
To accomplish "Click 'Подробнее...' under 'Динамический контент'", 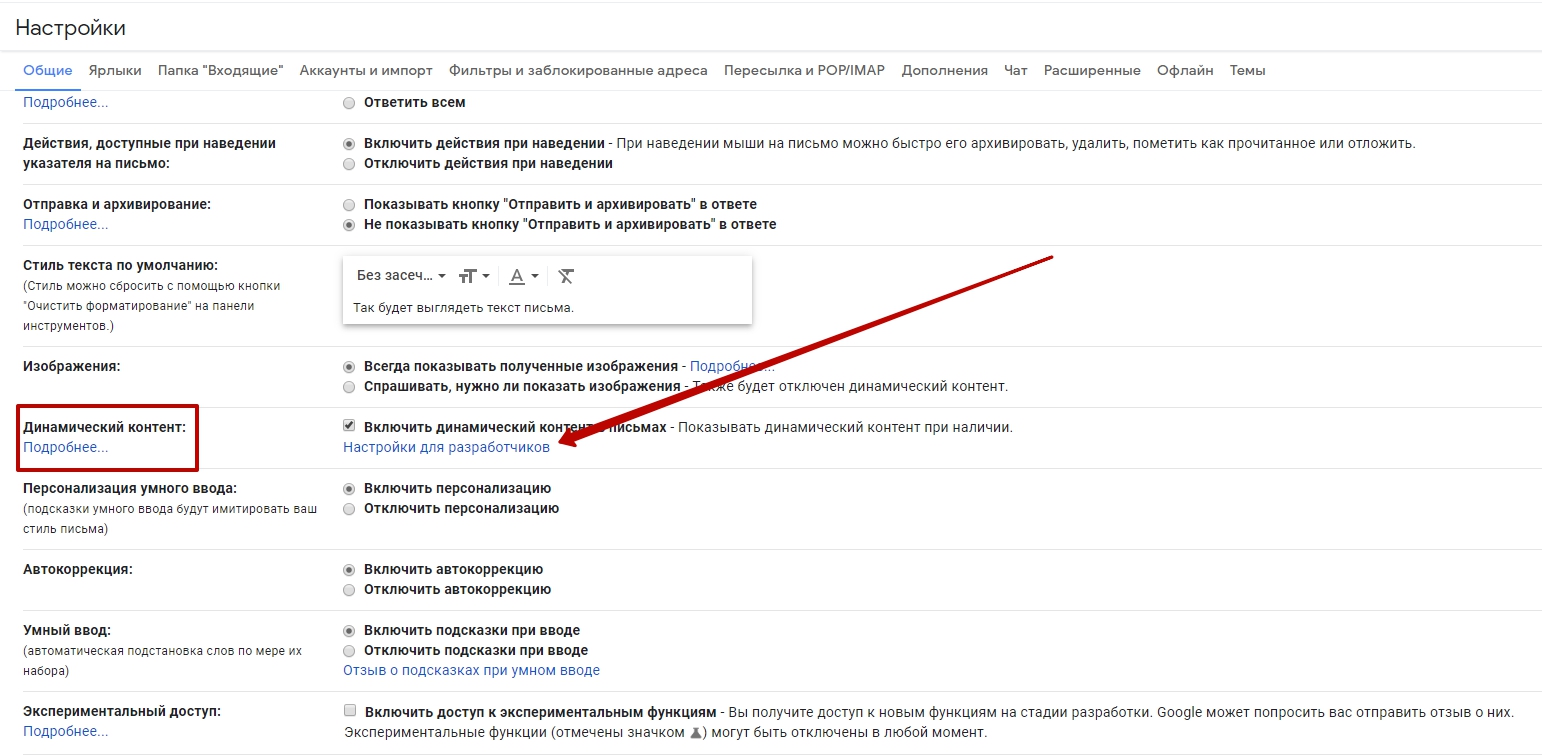I will coord(66,448).
